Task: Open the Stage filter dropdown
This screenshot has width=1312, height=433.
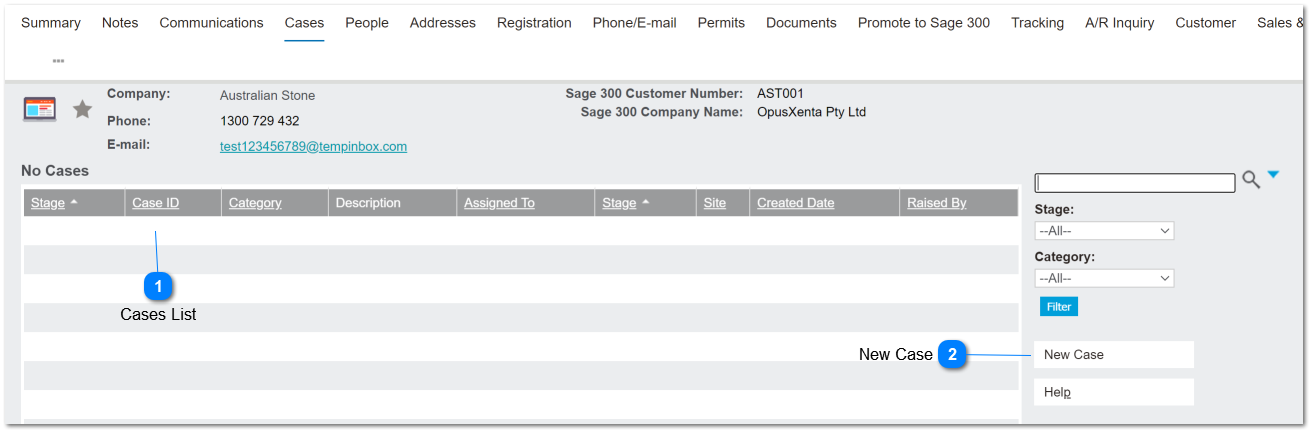Action: point(1104,231)
